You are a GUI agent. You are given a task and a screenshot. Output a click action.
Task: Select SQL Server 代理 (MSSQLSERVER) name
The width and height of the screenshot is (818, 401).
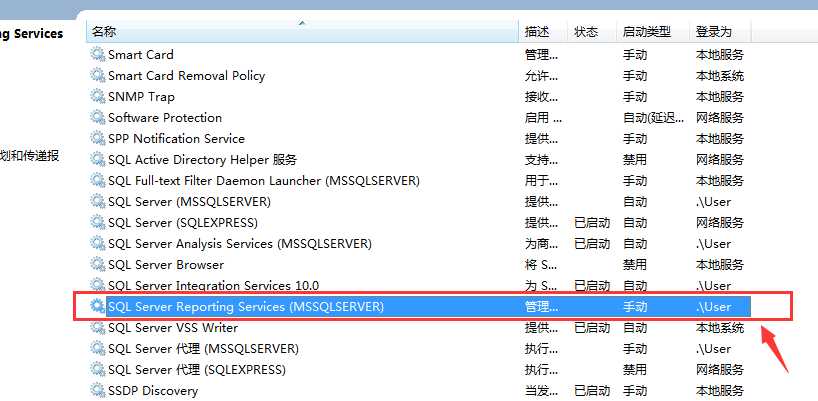pos(203,348)
